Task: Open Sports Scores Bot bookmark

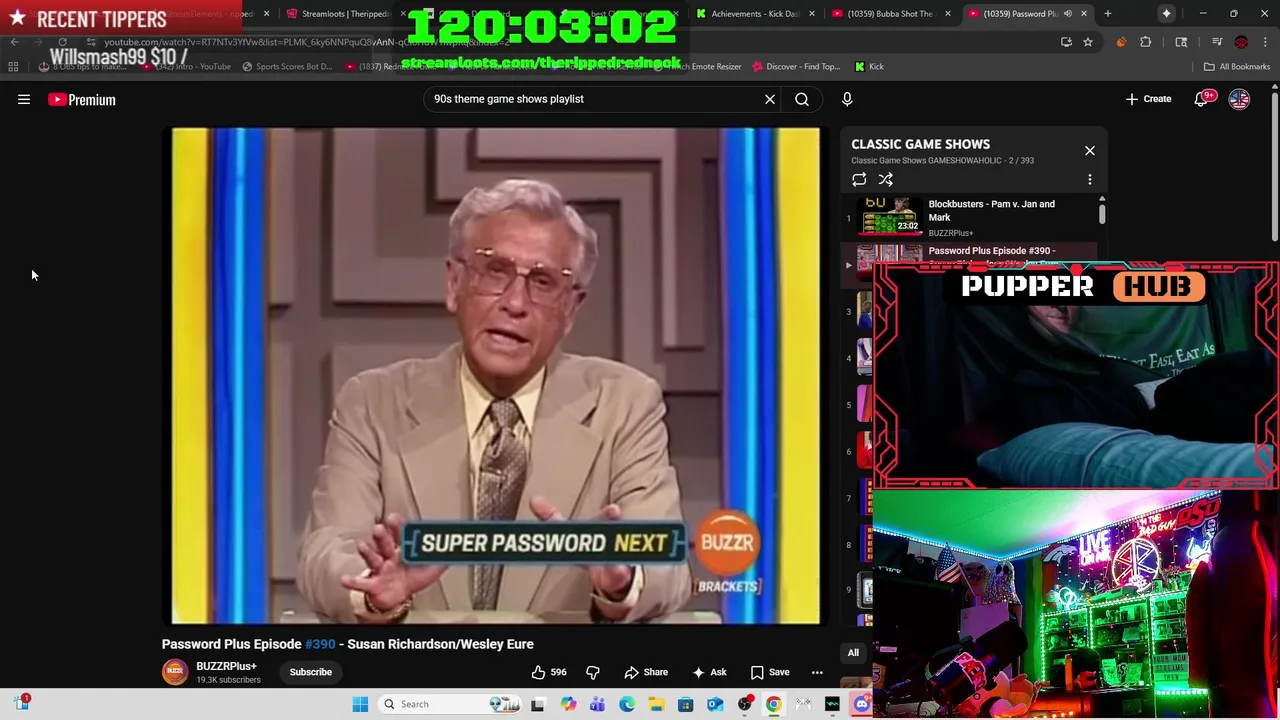Action: [287, 66]
